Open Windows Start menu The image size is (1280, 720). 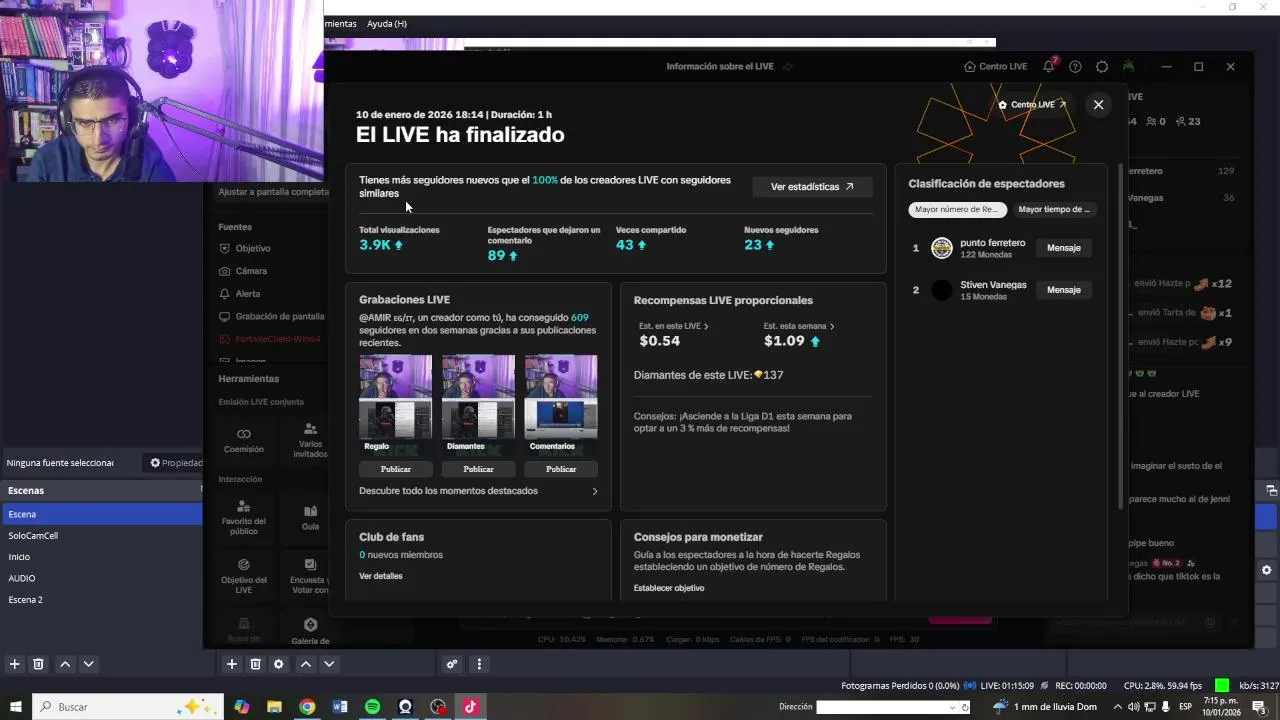pyautogui.click(x=15, y=707)
